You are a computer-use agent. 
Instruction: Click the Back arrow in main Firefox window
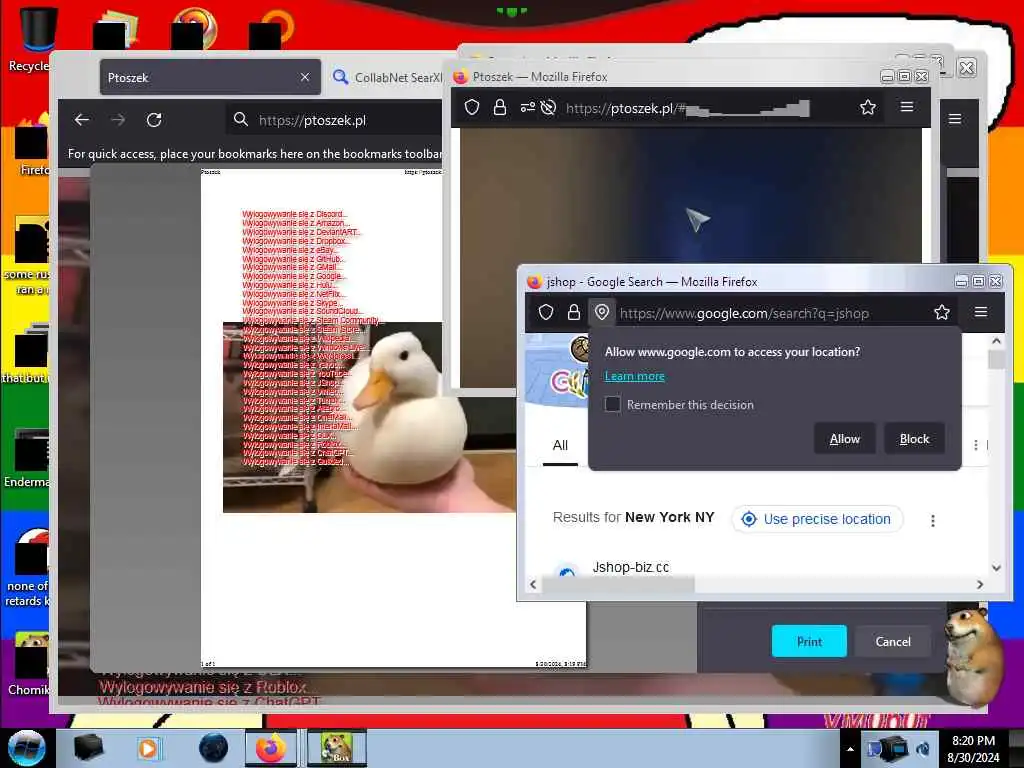82,120
